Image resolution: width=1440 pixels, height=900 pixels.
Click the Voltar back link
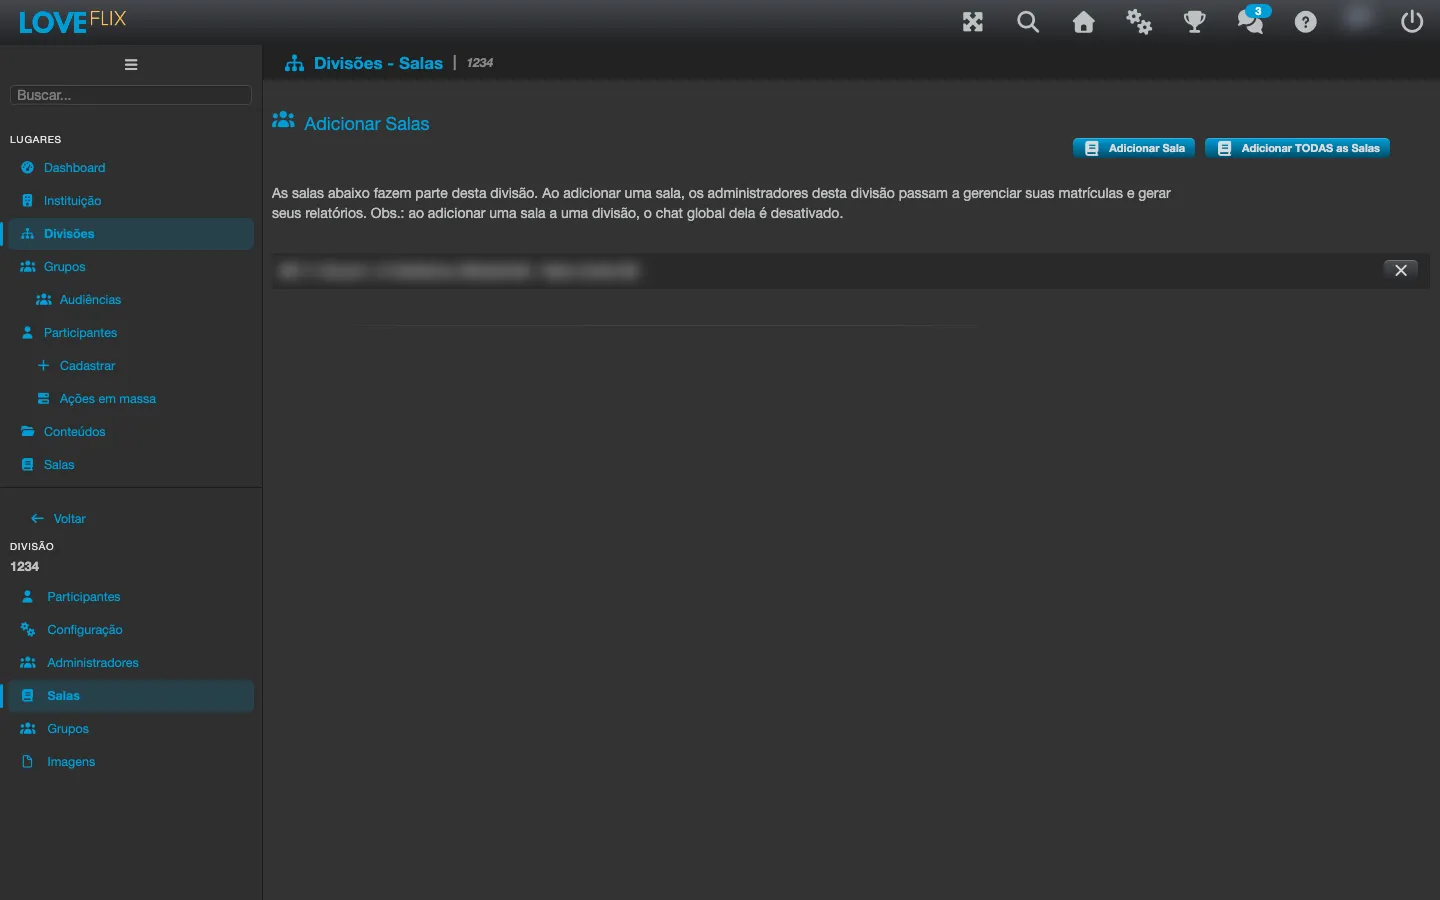pyautogui.click(x=58, y=519)
